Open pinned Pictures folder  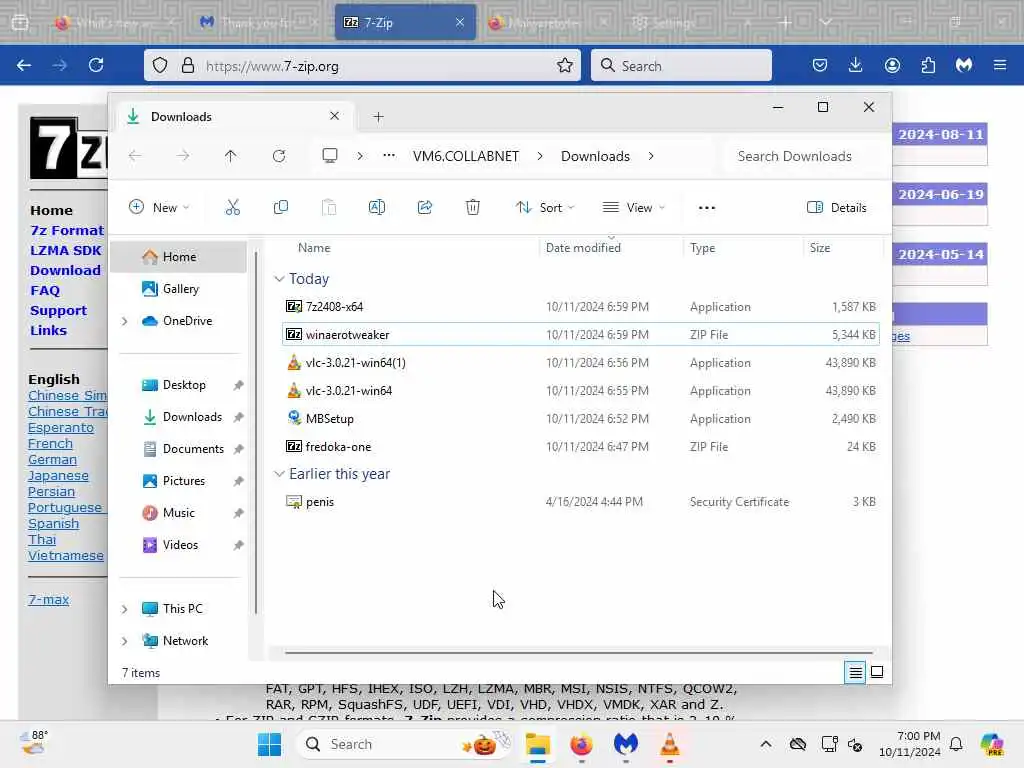tap(184, 481)
